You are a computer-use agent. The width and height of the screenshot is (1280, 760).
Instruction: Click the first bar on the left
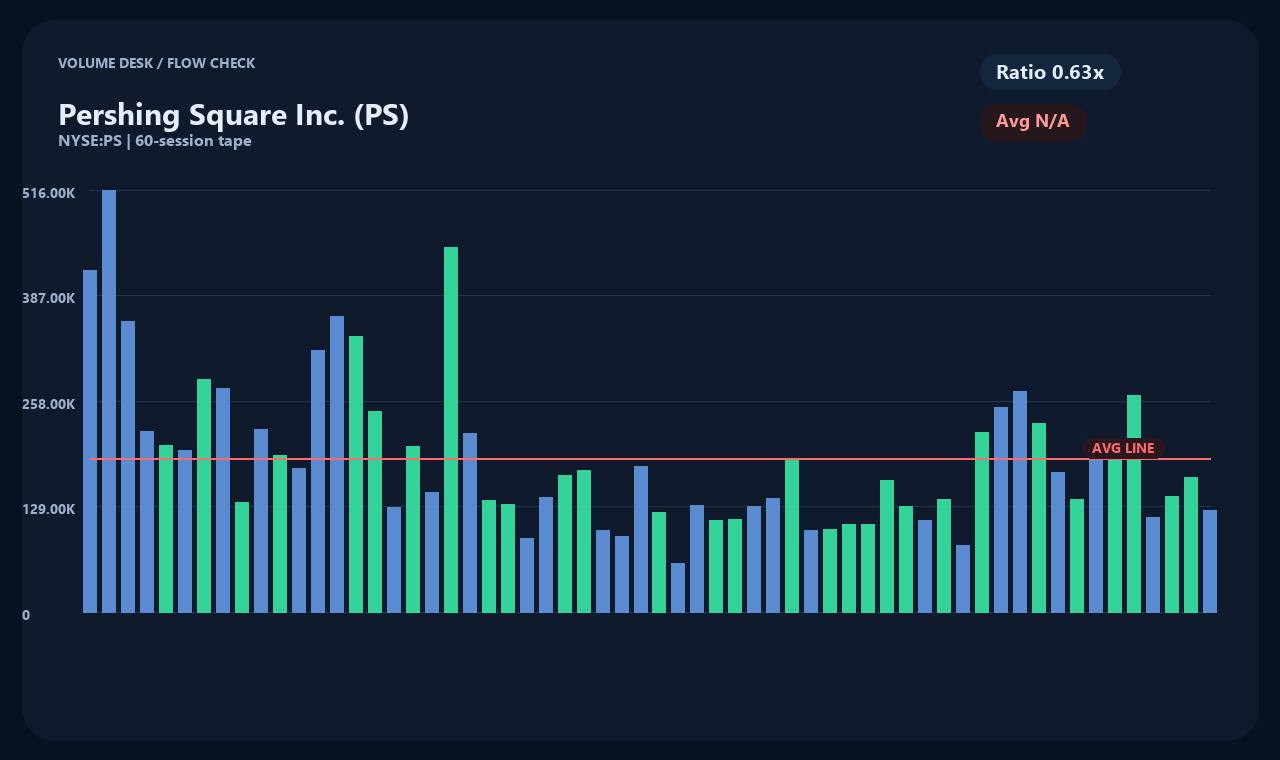click(x=90, y=441)
